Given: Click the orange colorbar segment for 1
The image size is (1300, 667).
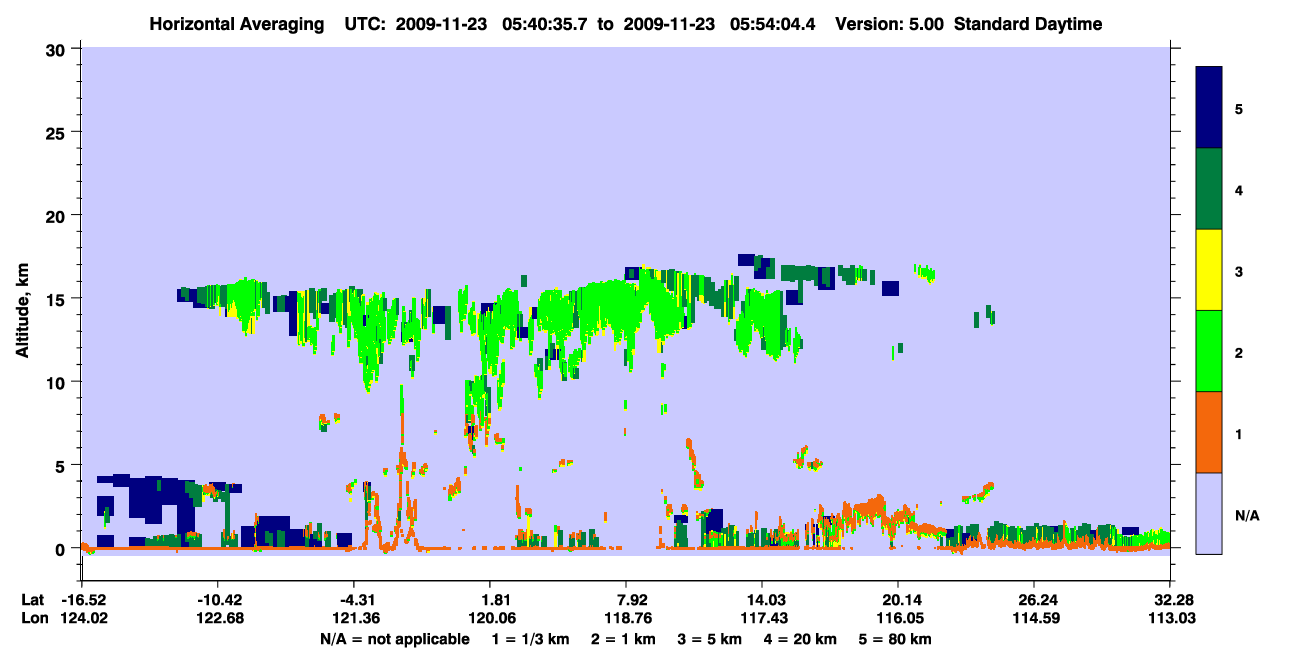Looking at the screenshot, I should point(1208,432).
